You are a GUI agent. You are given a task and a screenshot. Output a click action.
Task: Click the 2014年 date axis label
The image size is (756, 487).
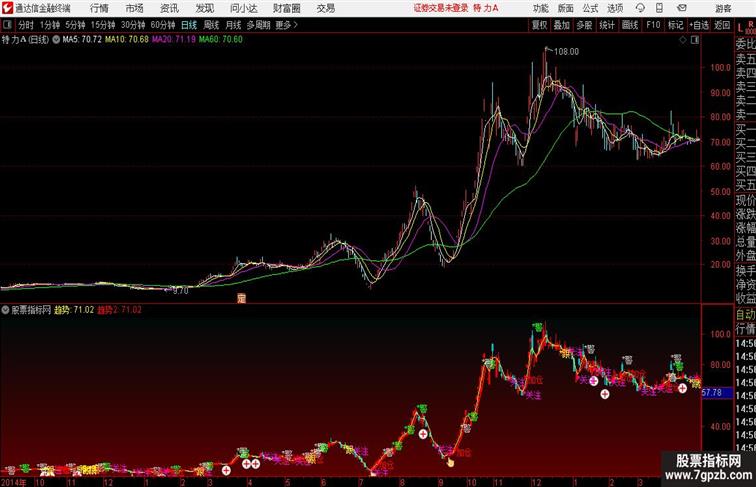point(14,482)
